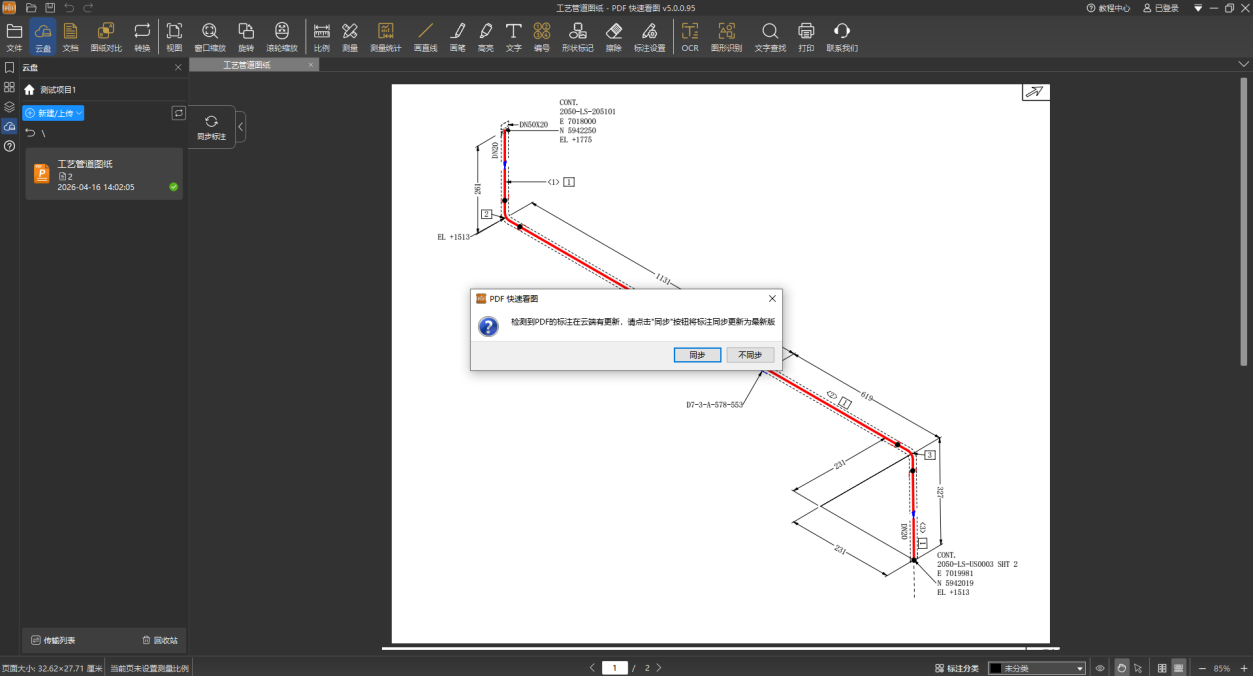Select the 测量 (measure) tool
This screenshot has height=676, width=1253.
point(349,37)
